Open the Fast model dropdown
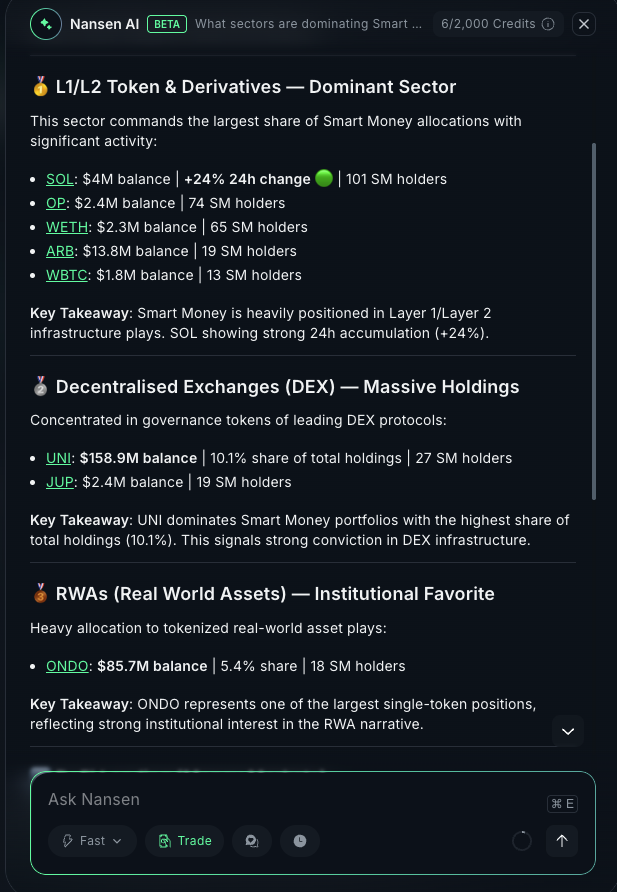The height and width of the screenshot is (892, 617). click(x=92, y=841)
